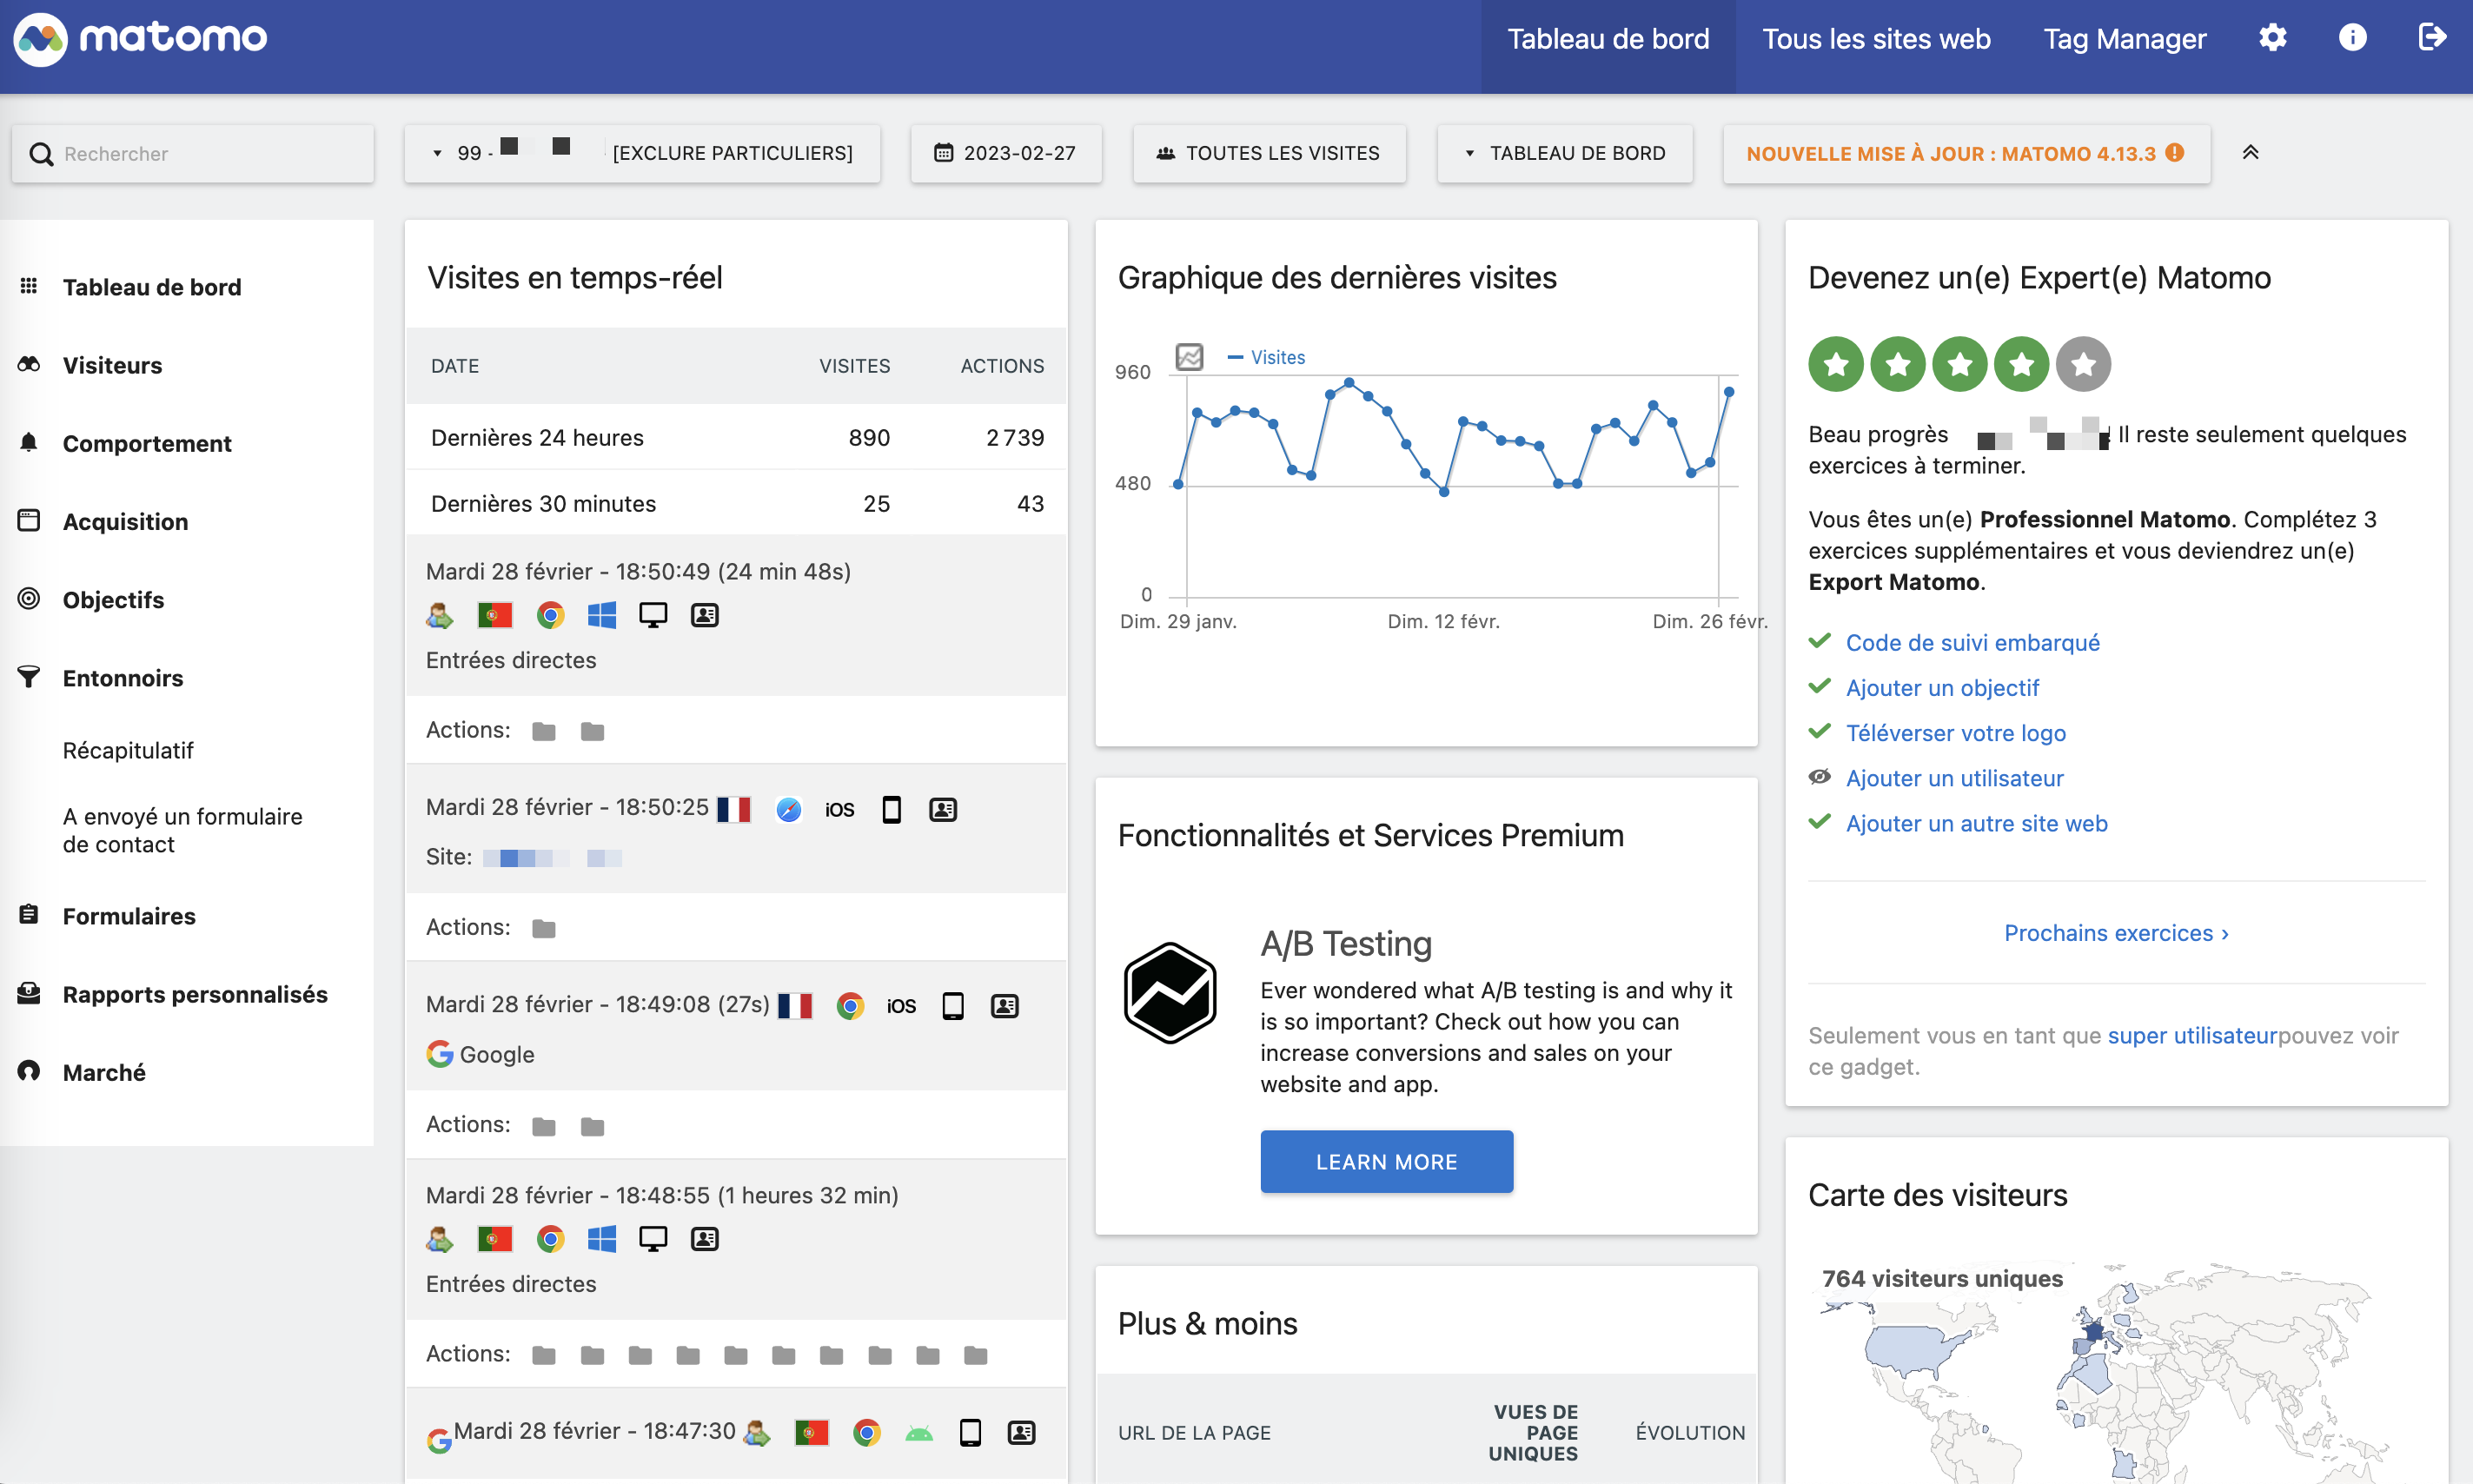Click the LEARN MORE button
The height and width of the screenshot is (1484, 2473).
pyautogui.click(x=1386, y=1161)
